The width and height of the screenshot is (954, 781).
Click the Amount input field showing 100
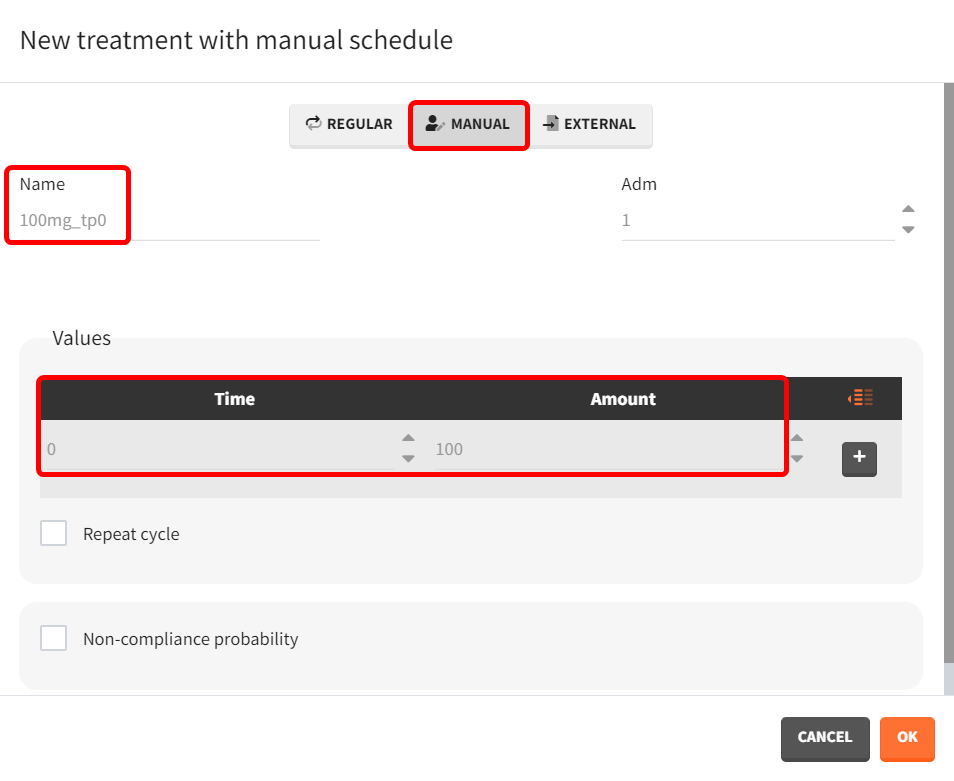tap(605, 449)
